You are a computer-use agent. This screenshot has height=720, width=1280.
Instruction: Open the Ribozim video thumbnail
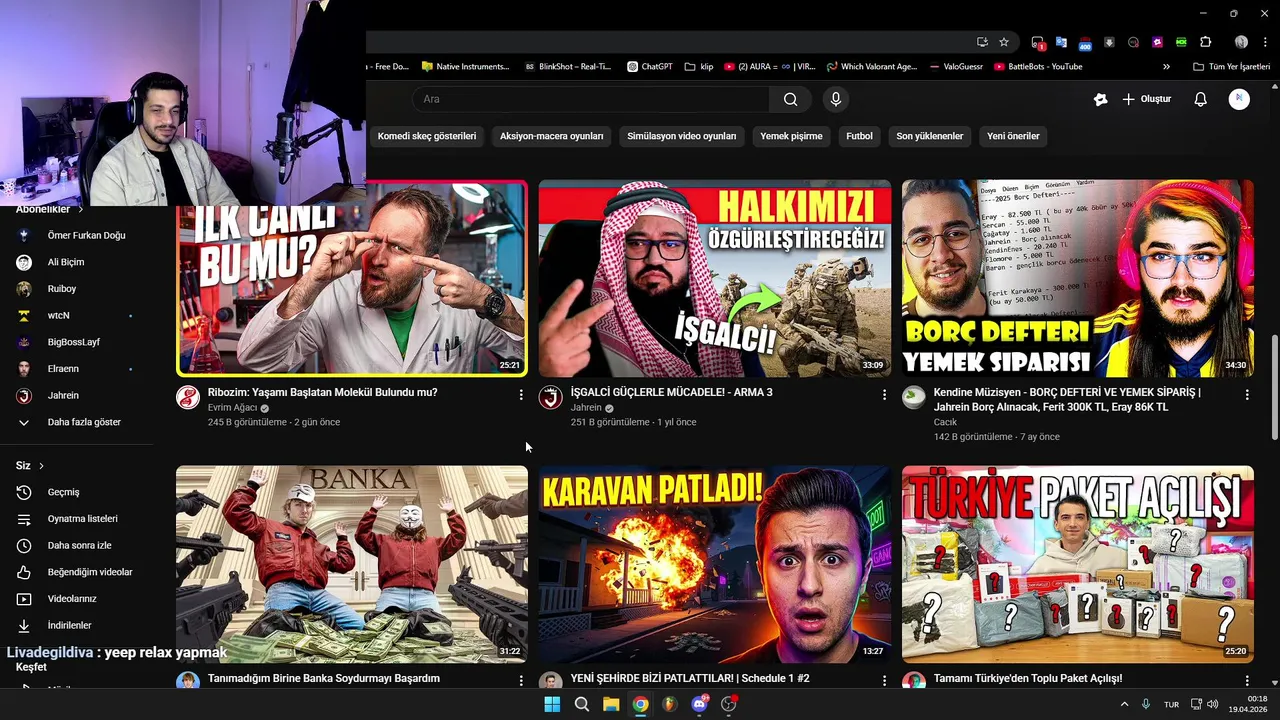coord(352,278)
